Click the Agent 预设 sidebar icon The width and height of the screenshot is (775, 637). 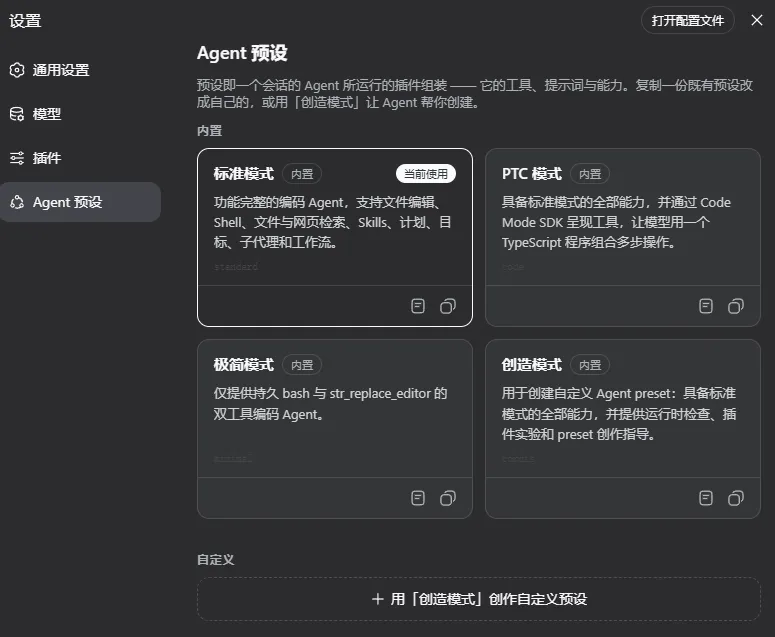coord(17,202)
